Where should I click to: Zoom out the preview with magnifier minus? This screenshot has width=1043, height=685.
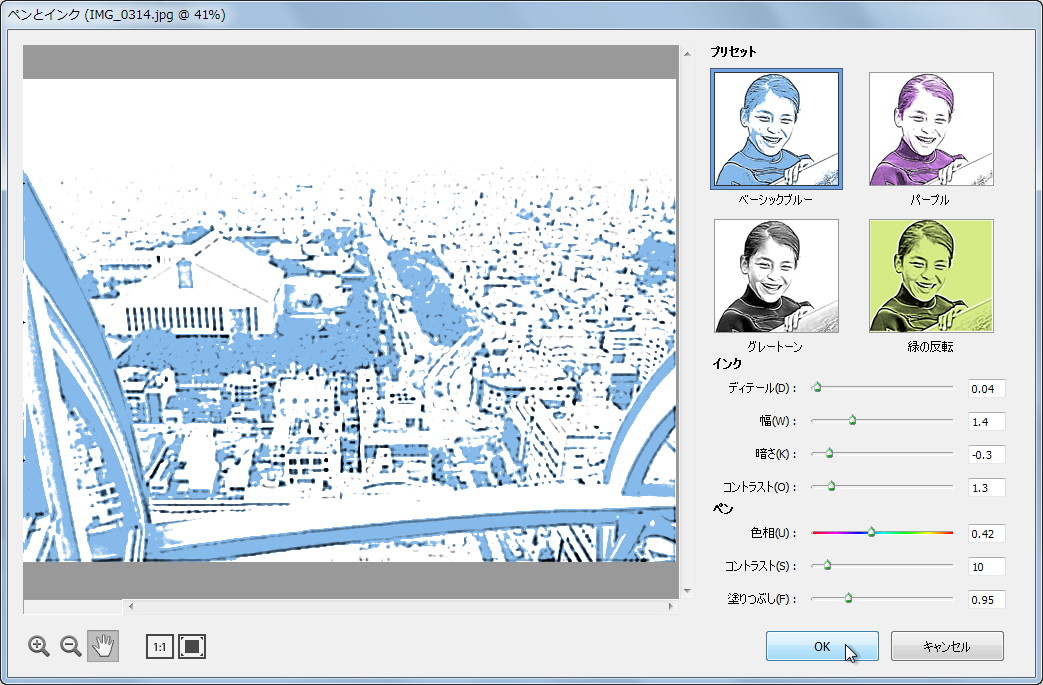coord(71,646)
